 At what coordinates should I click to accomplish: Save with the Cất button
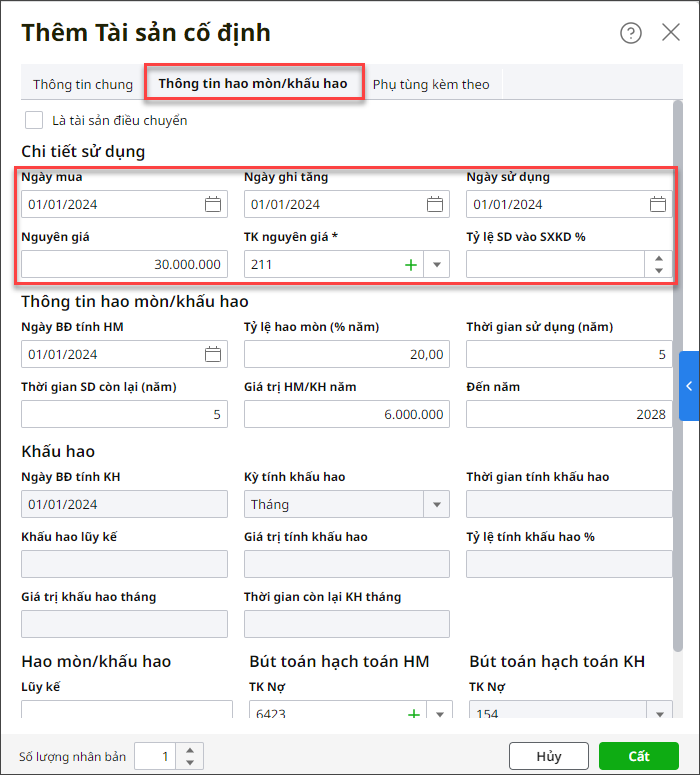coord(639,756)
